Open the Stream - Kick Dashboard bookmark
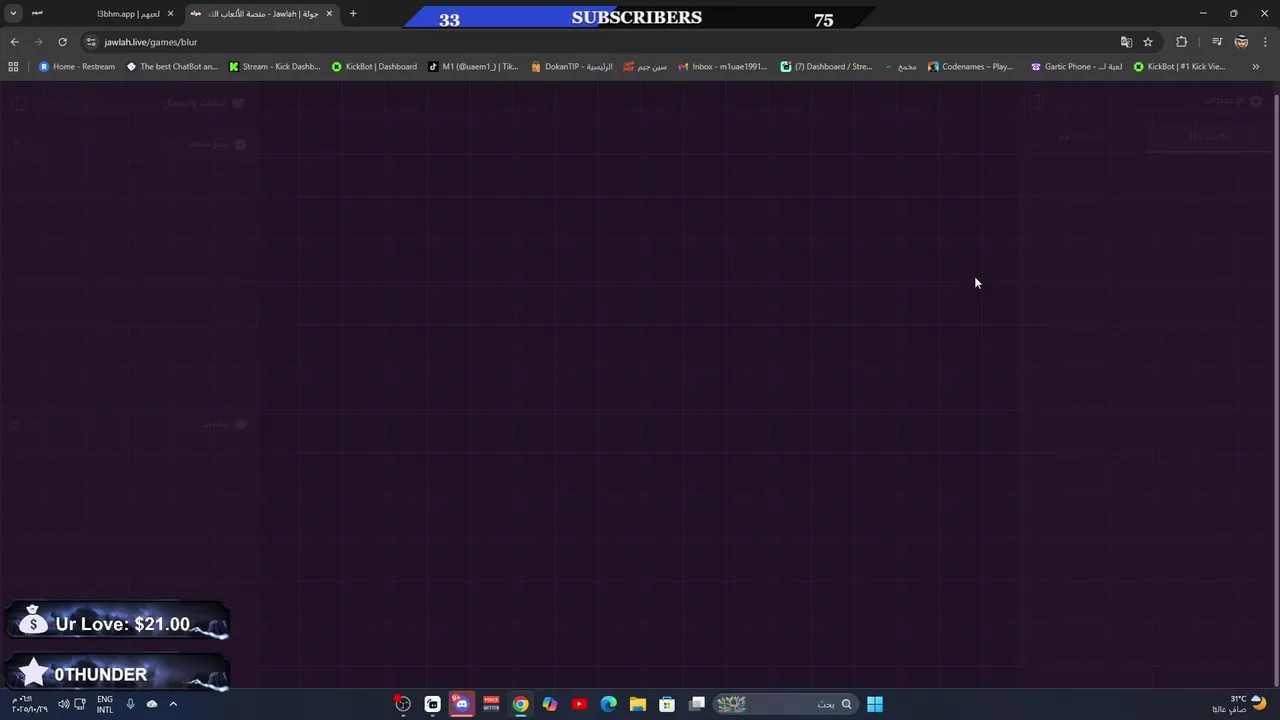 (275, 67)
